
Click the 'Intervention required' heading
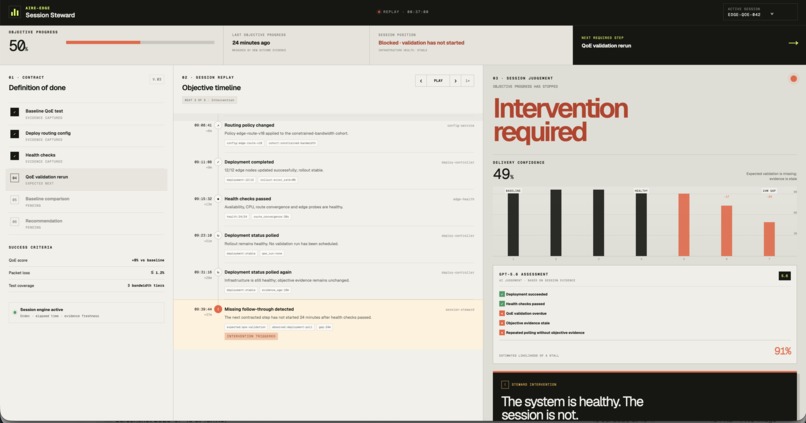click(x=560, y=120)
